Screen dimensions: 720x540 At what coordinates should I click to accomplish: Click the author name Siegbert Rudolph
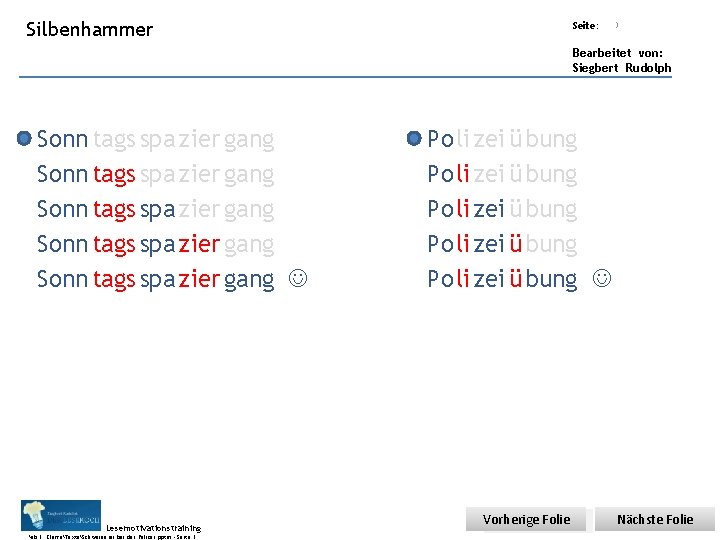[x=621, y=68]
